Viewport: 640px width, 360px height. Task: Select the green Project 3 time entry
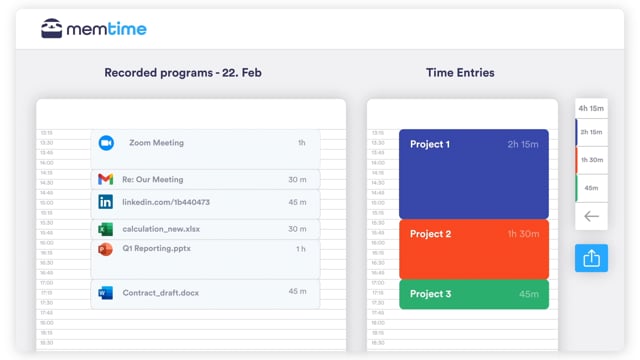point(474,294)
